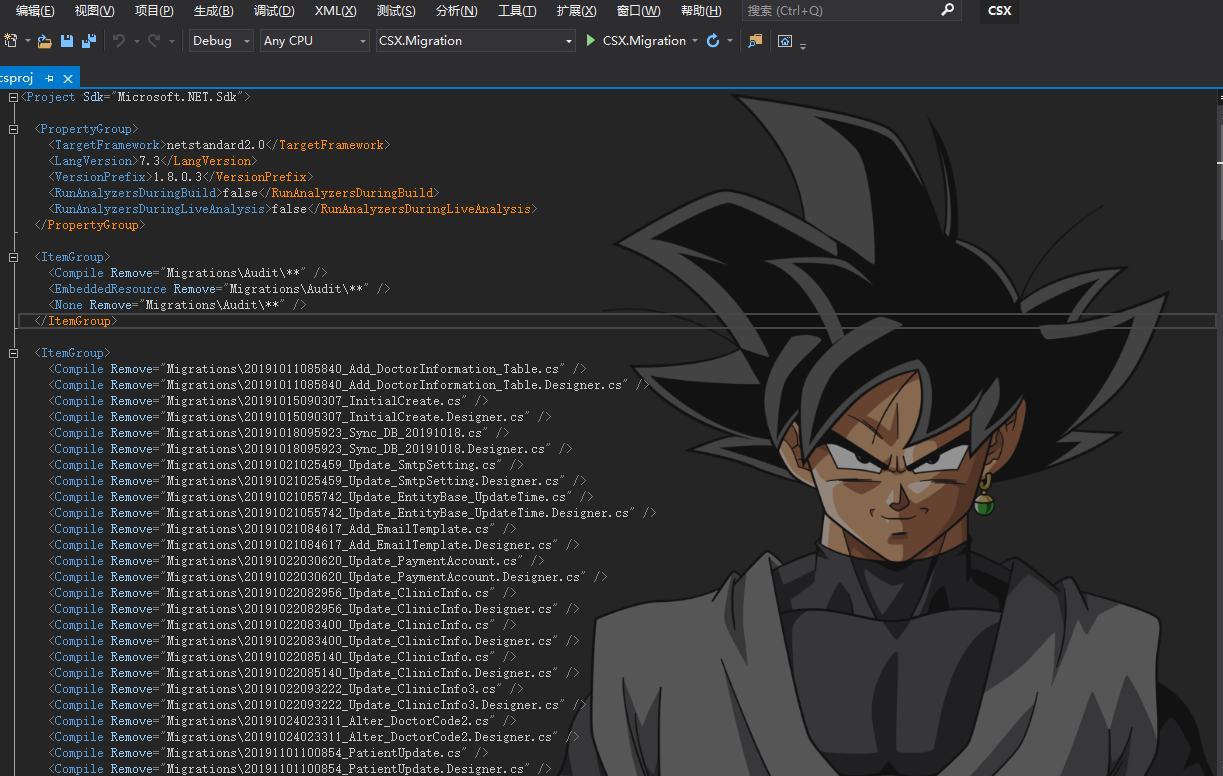Open the 工具(T) menu
This screenshot has width=1223, height=776.
(x=516, y=11)
